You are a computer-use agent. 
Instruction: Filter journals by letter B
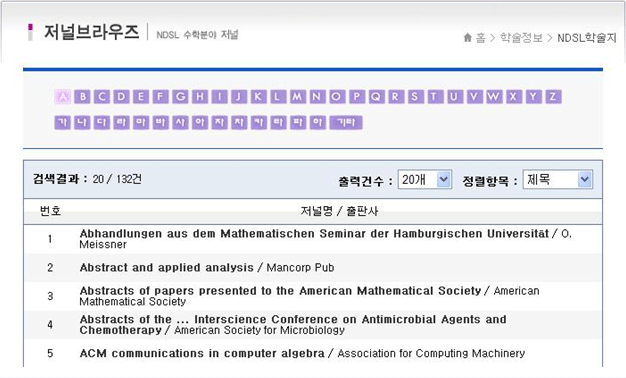82,97
